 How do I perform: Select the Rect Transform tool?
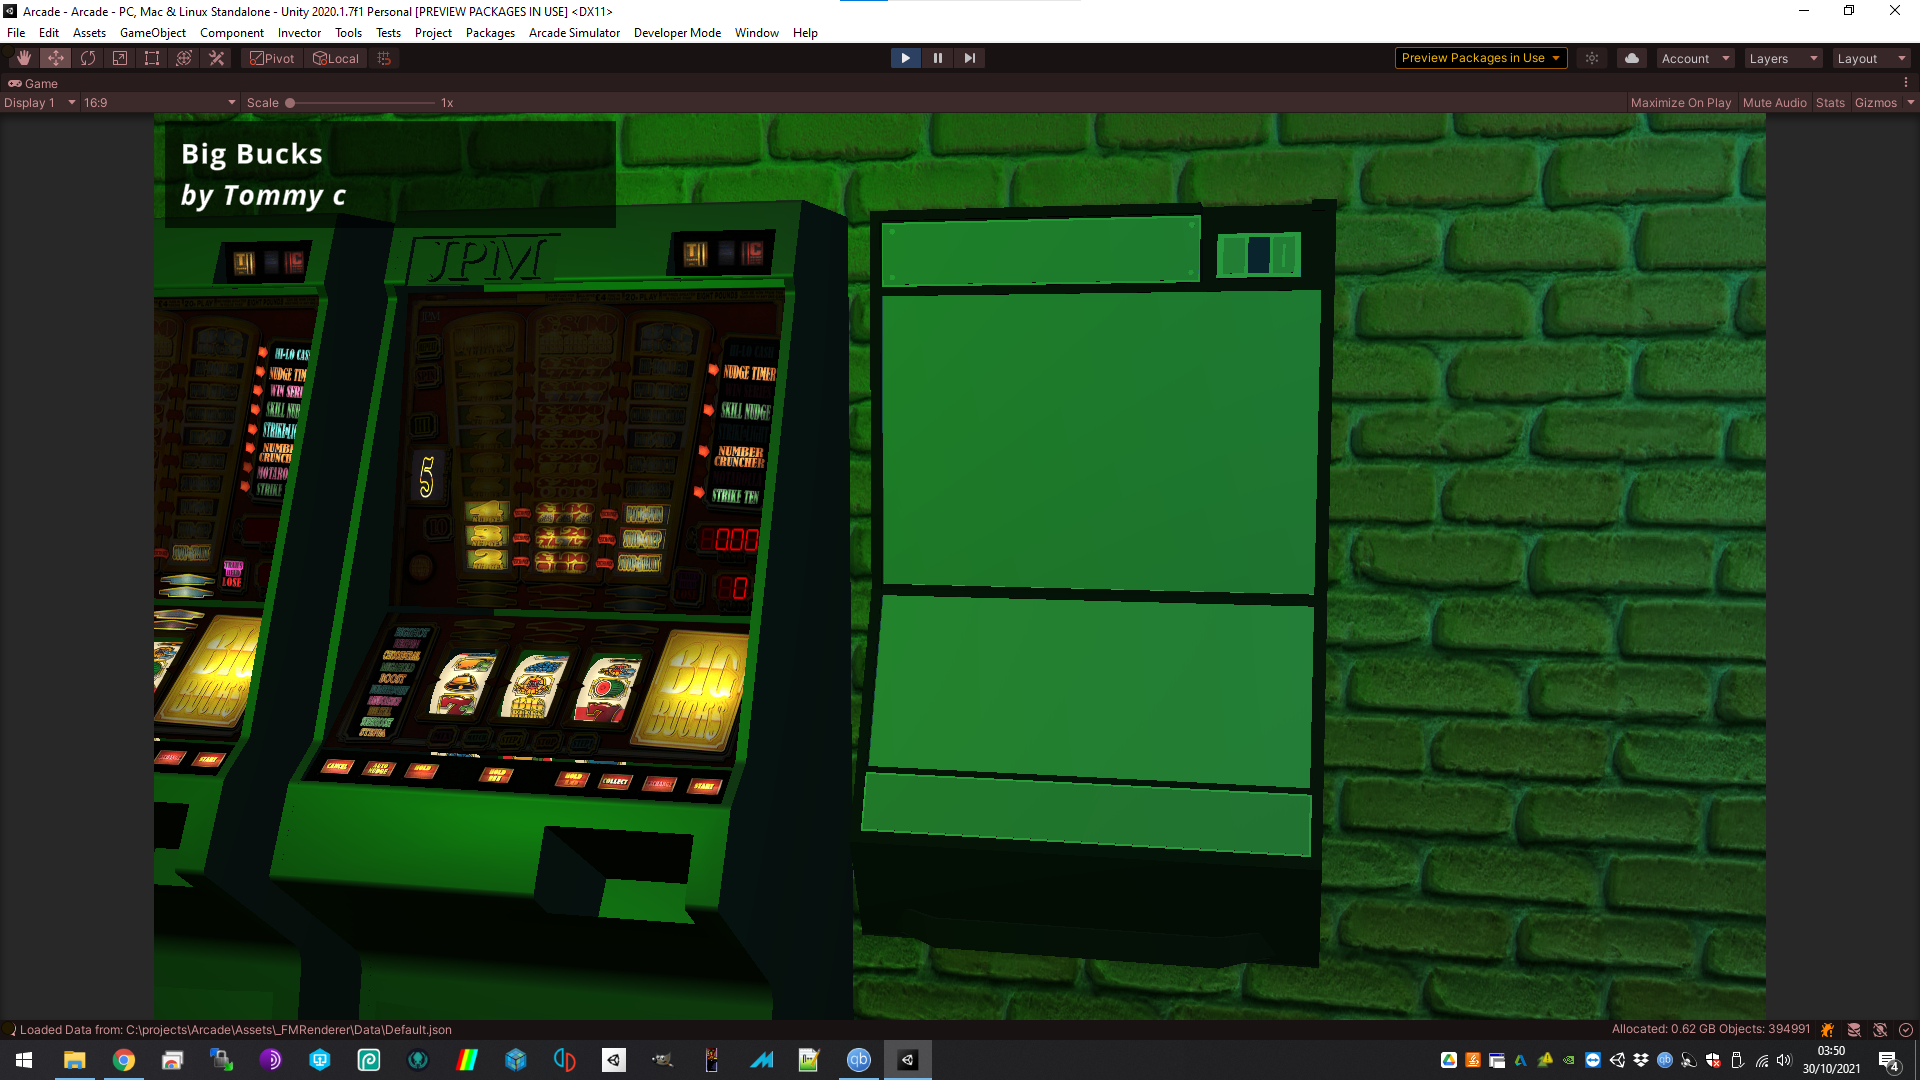coord(152,58)
